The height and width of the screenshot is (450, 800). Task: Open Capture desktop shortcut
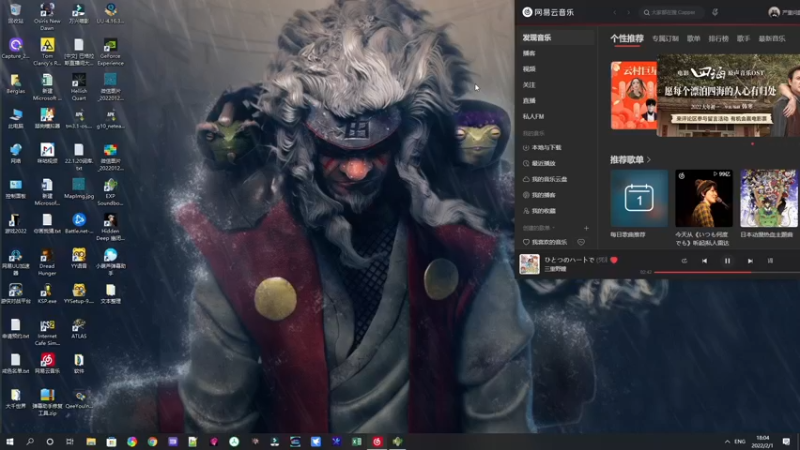coord(15,48)
